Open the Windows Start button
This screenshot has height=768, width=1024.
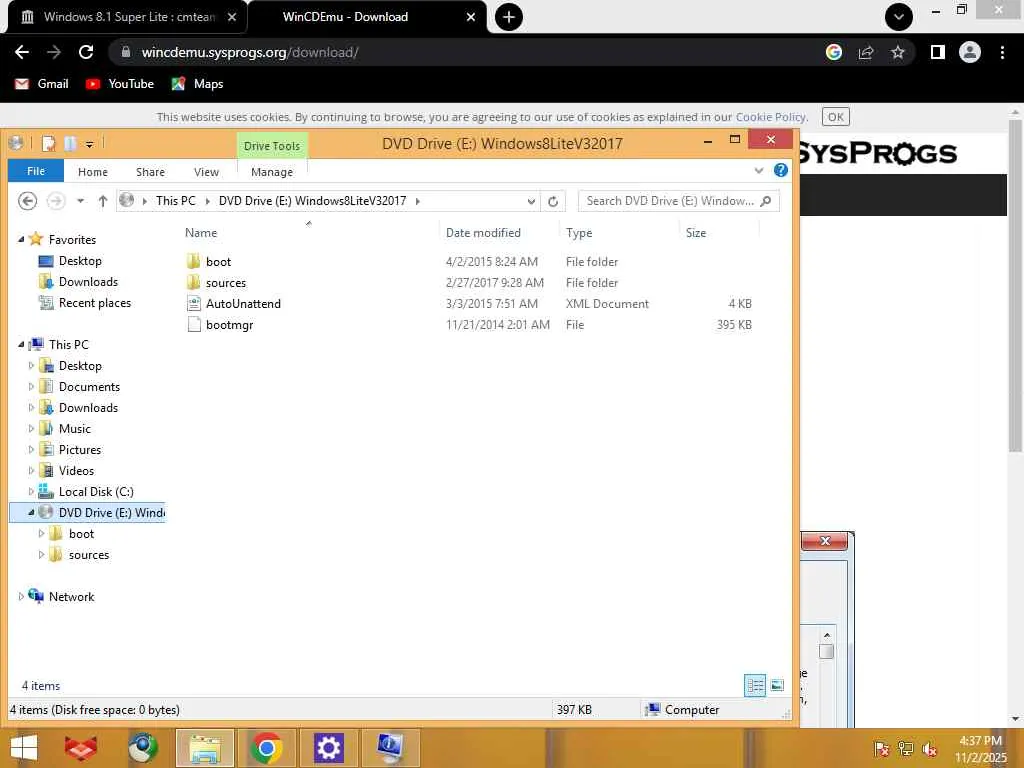[24, 748]
